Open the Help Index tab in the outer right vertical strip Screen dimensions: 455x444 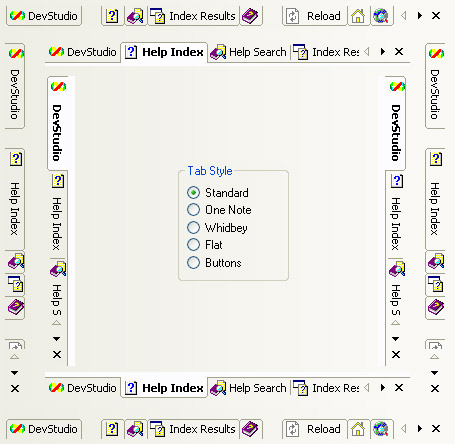pos(435,199)
